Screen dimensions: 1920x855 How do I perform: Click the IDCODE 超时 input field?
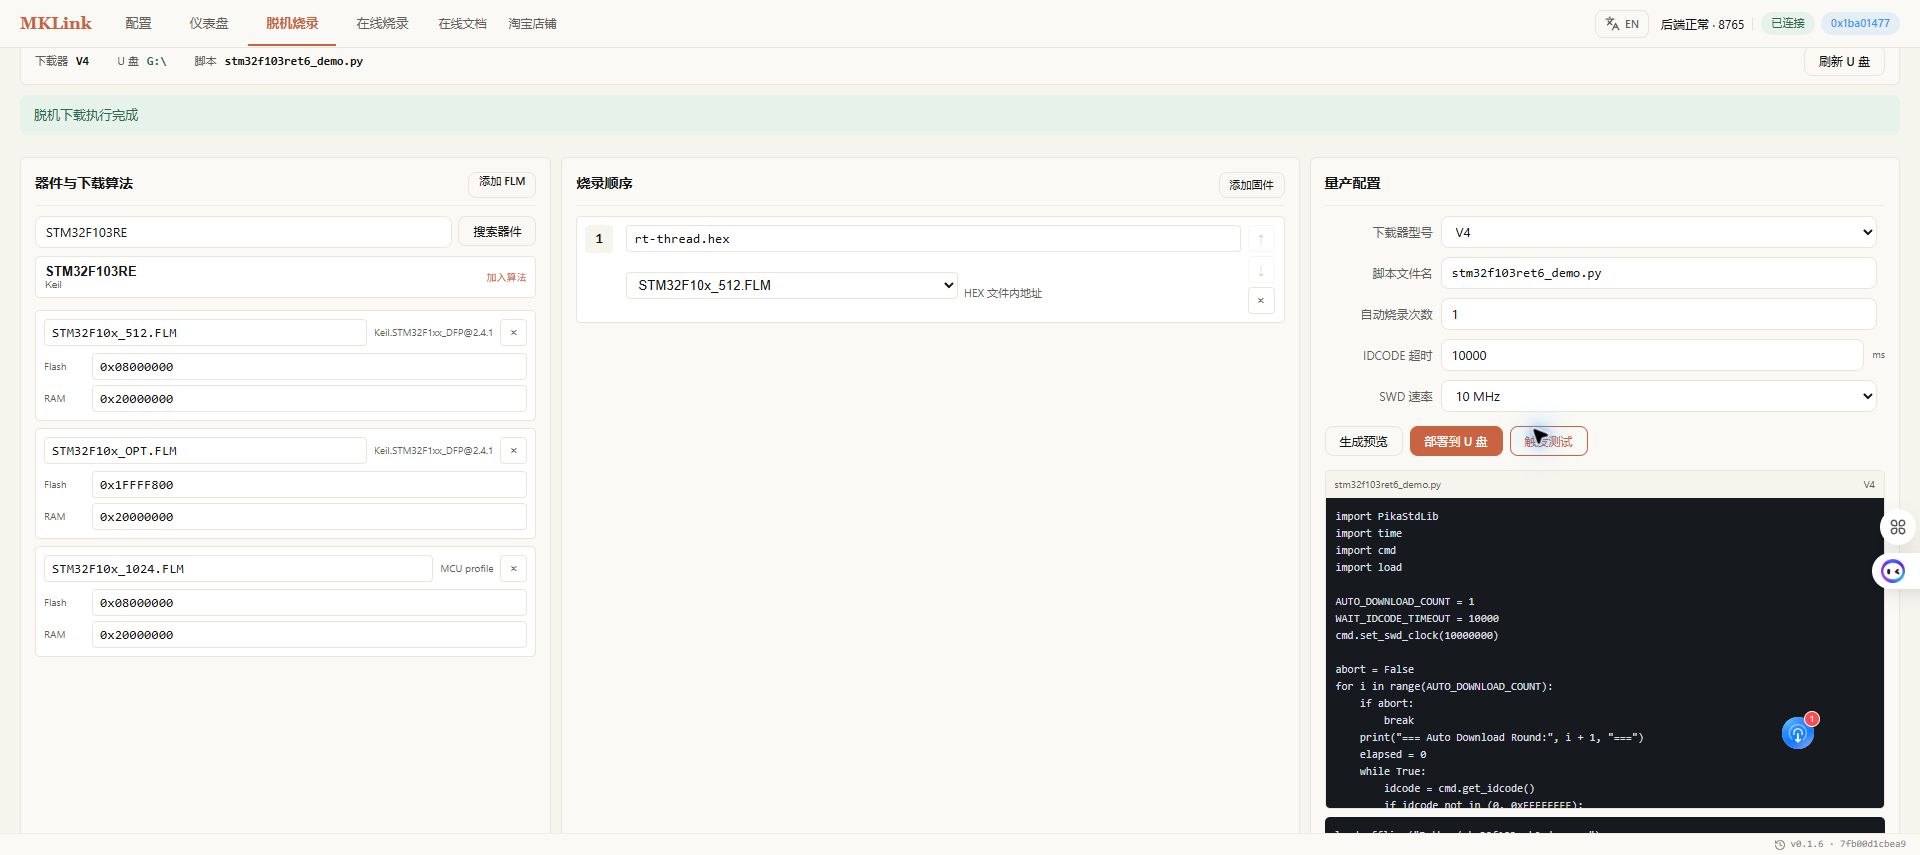click(1651, 355)
